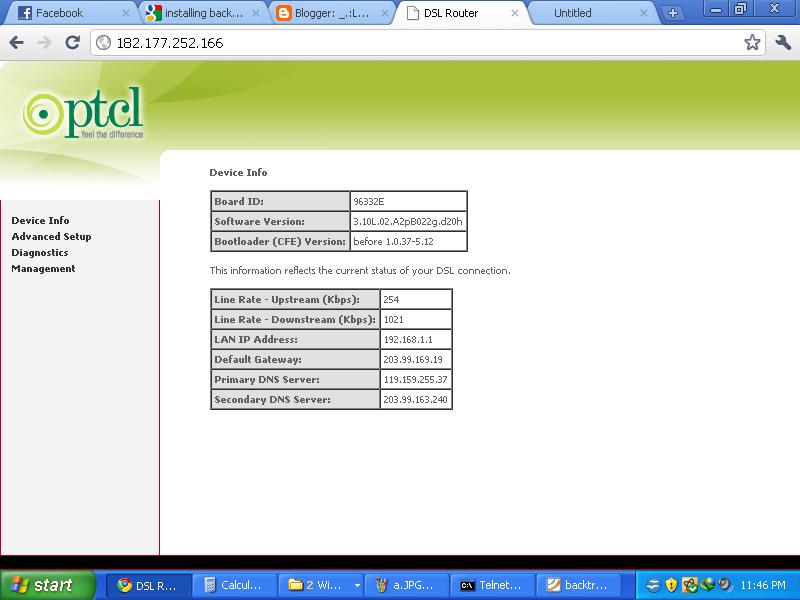Viewport: 800px width, 600px height.
Task: Open Chrome's wrench settings menu
Action: 781,44
